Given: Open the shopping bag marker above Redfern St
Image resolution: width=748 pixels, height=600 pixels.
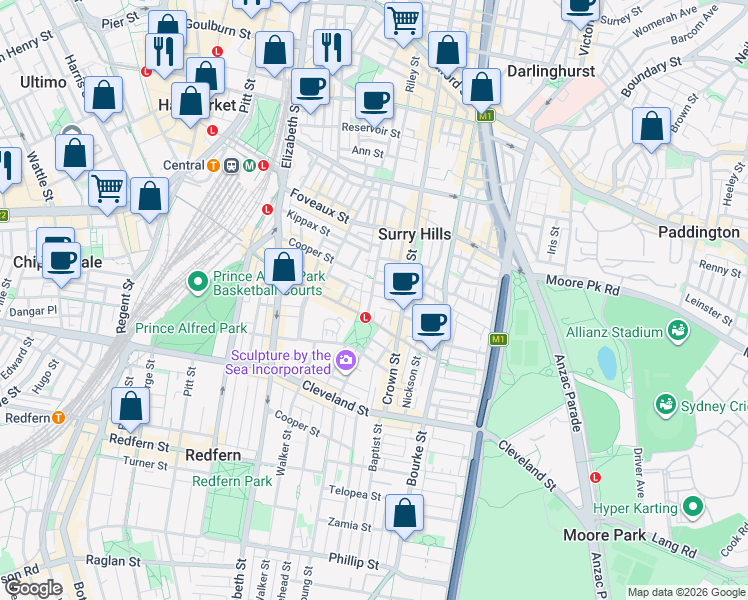Looking at the screenshot, I should click(x=131, y=407).
